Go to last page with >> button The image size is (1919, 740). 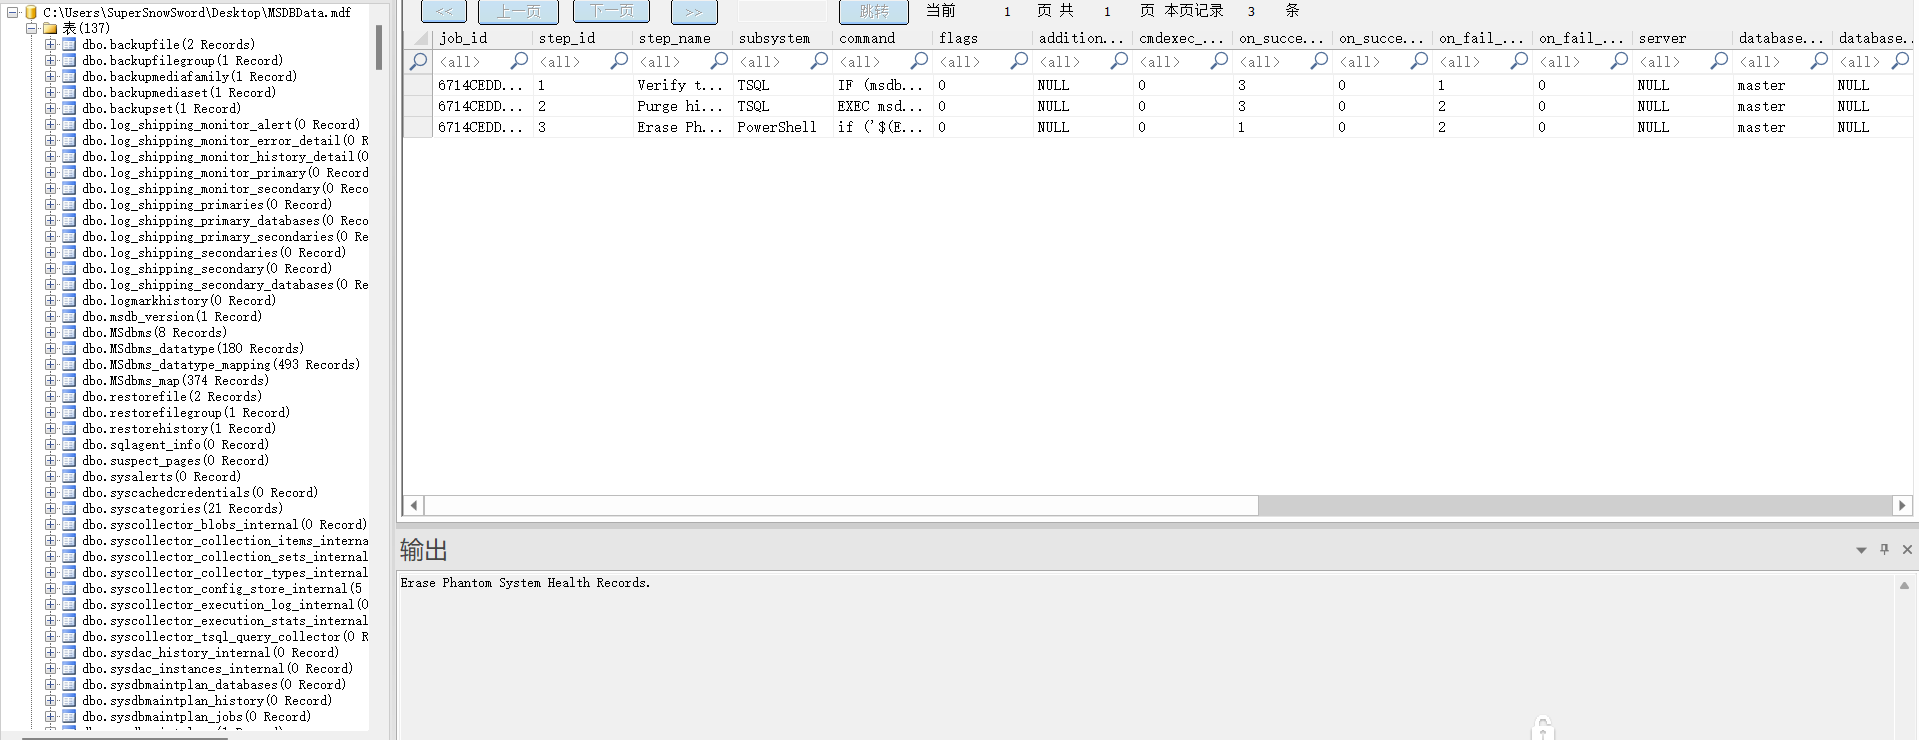[694, 11]
